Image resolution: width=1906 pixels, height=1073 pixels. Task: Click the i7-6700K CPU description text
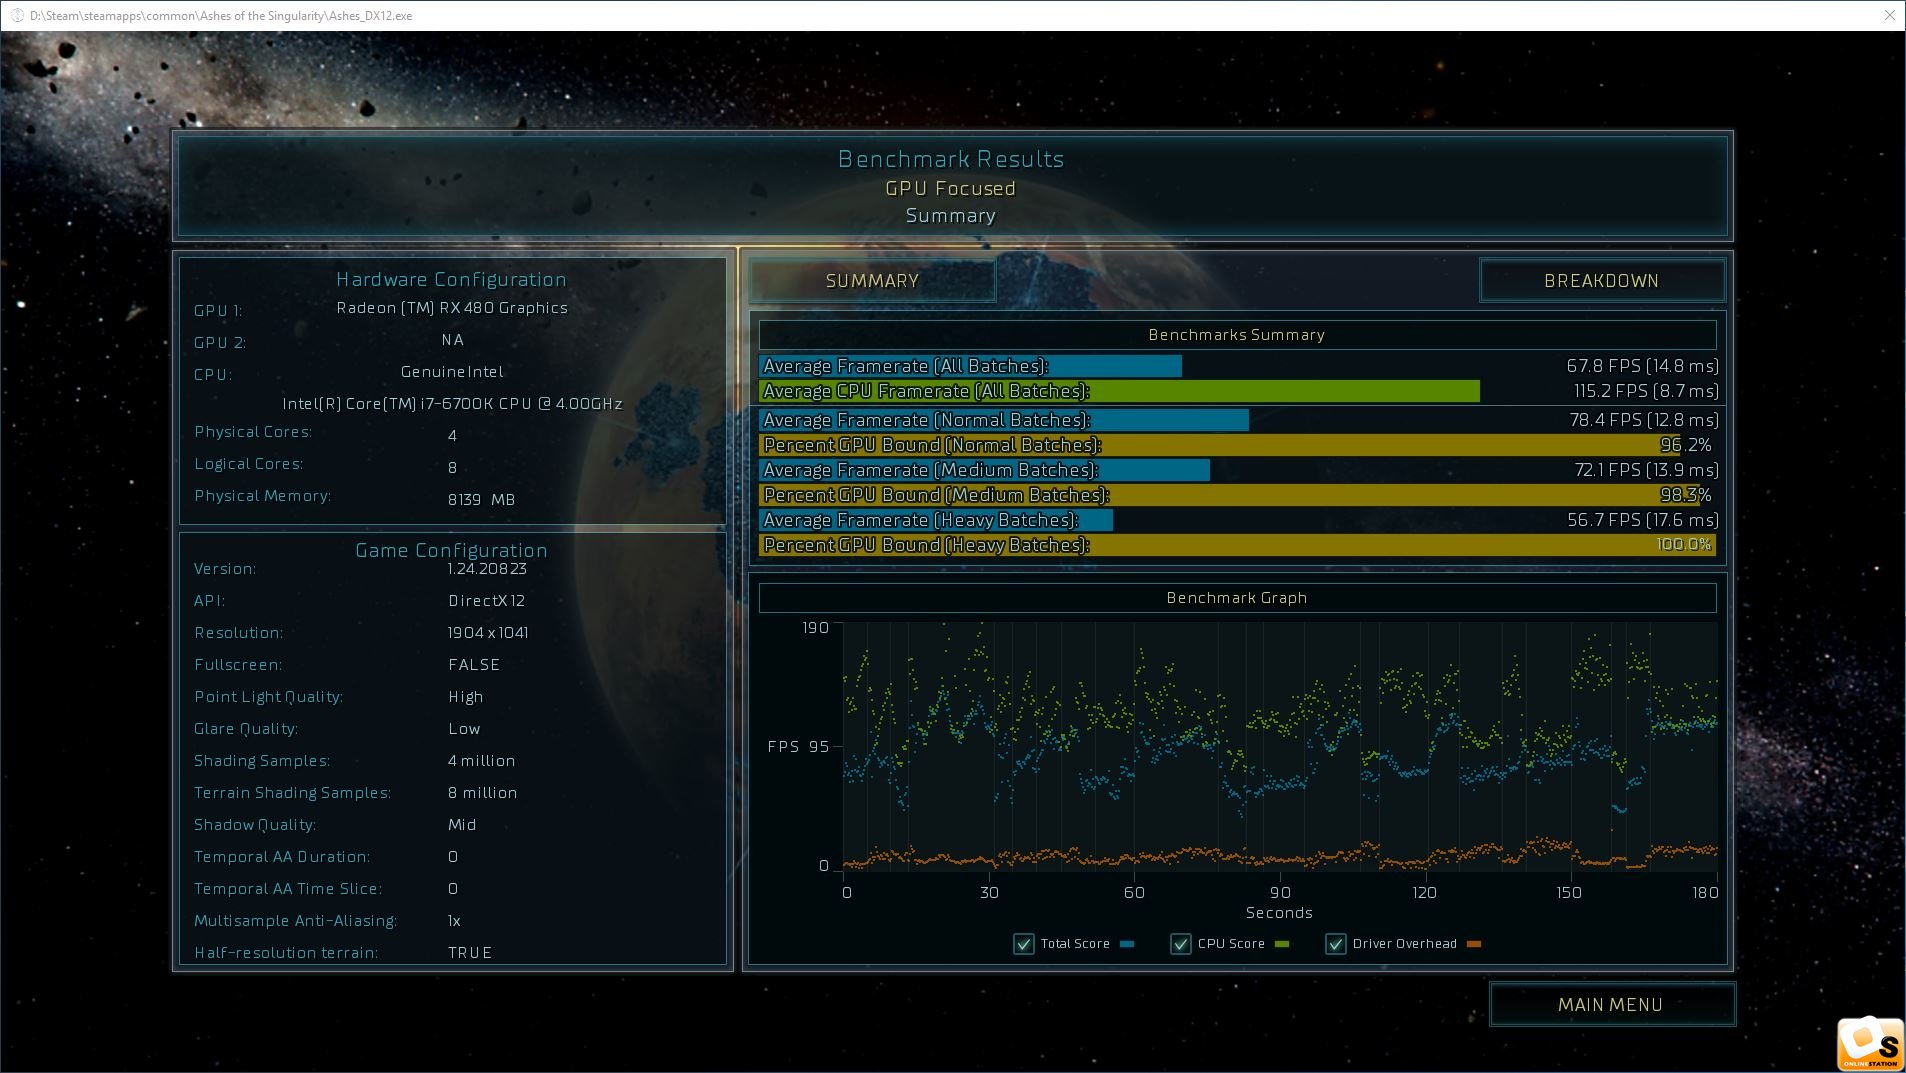coord(452,404)
